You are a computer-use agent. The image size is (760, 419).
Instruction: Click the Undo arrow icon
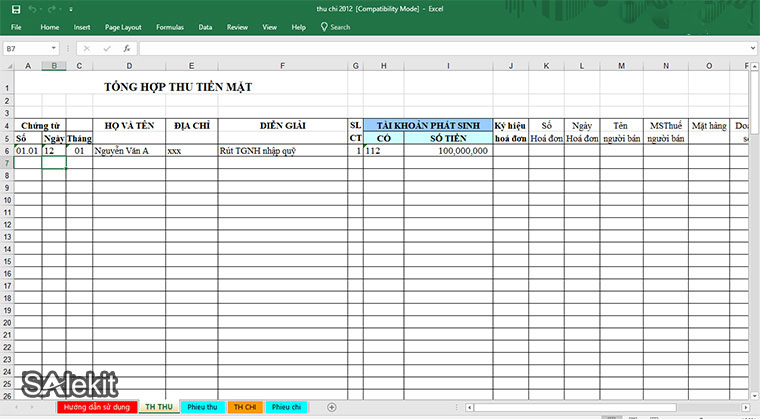(x=34, y=9)
